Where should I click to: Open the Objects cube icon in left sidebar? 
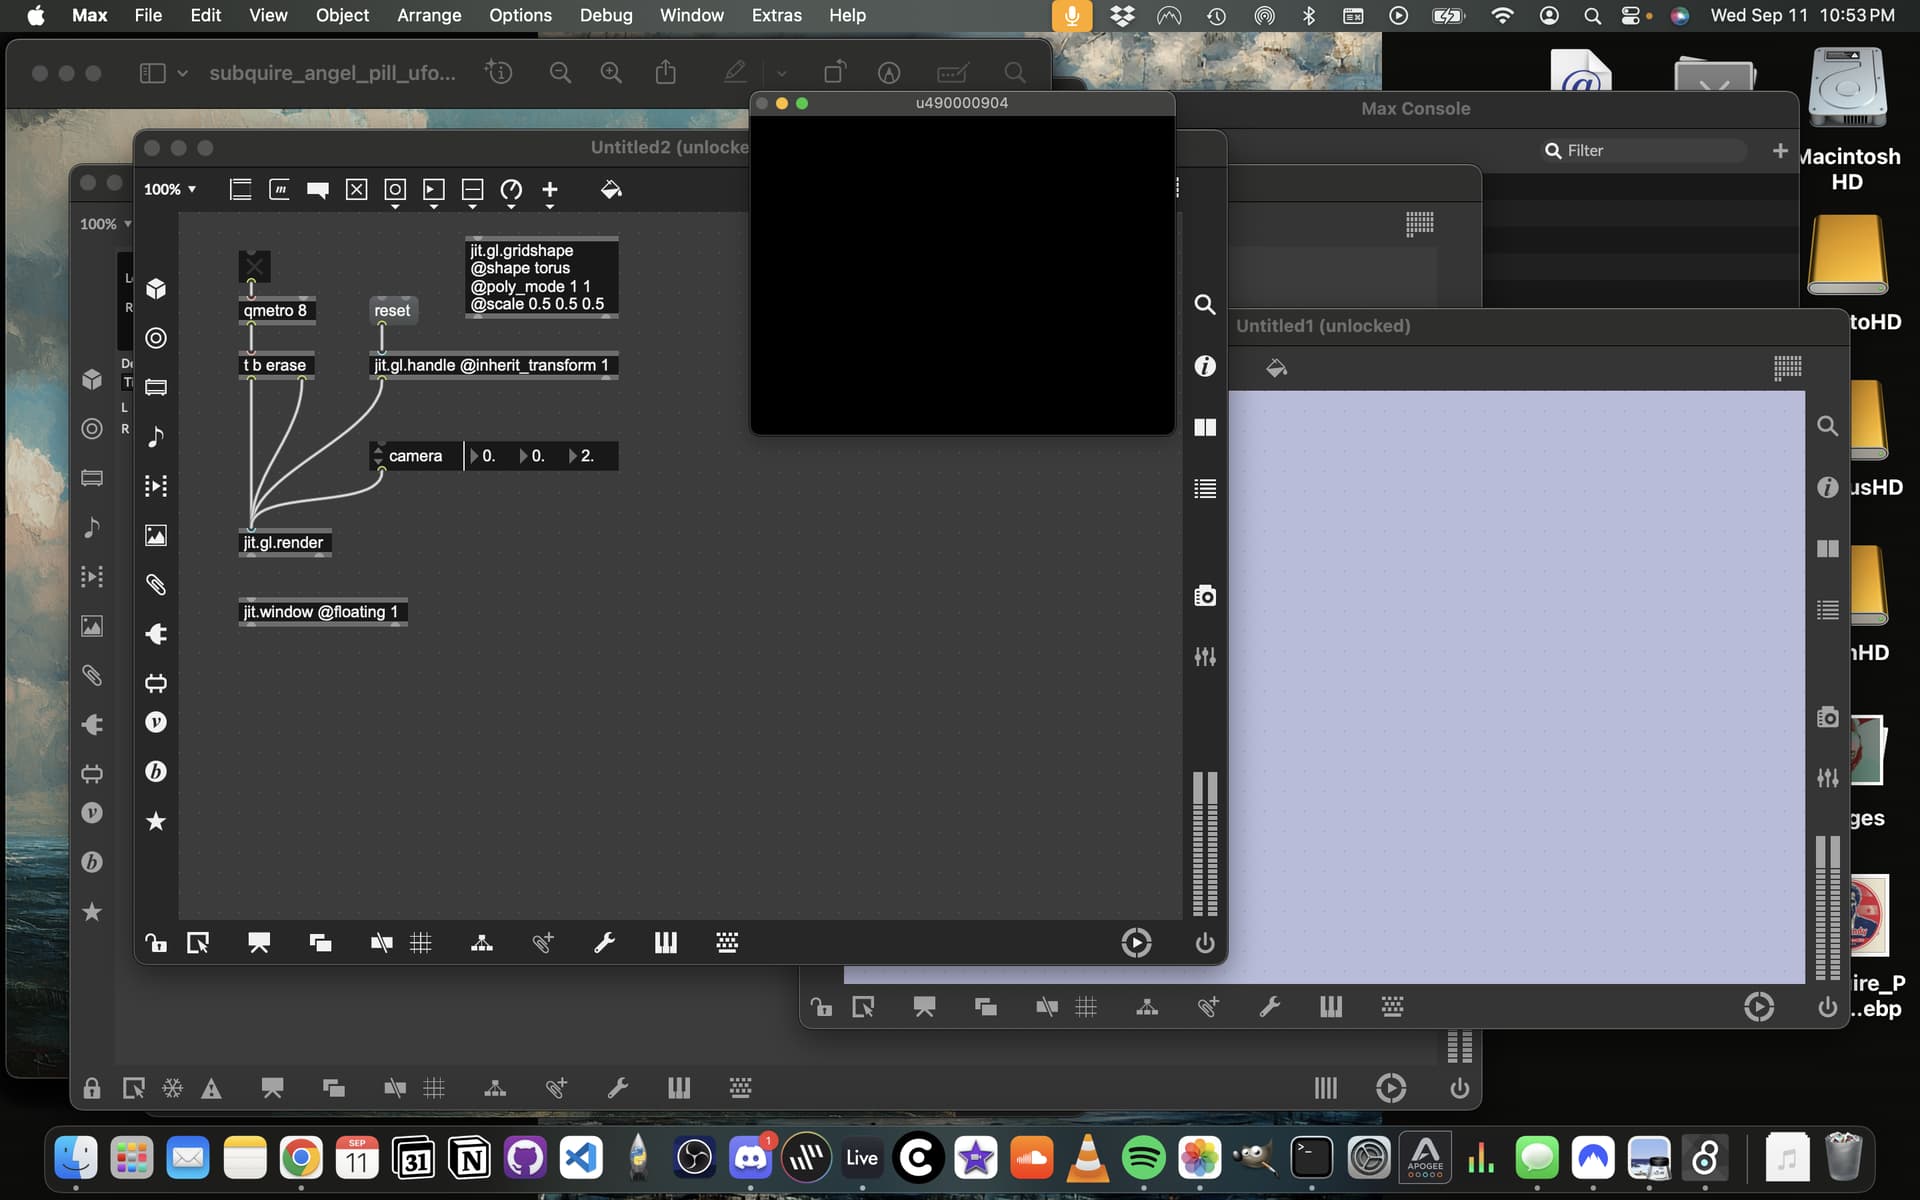(x=156, y=289)
